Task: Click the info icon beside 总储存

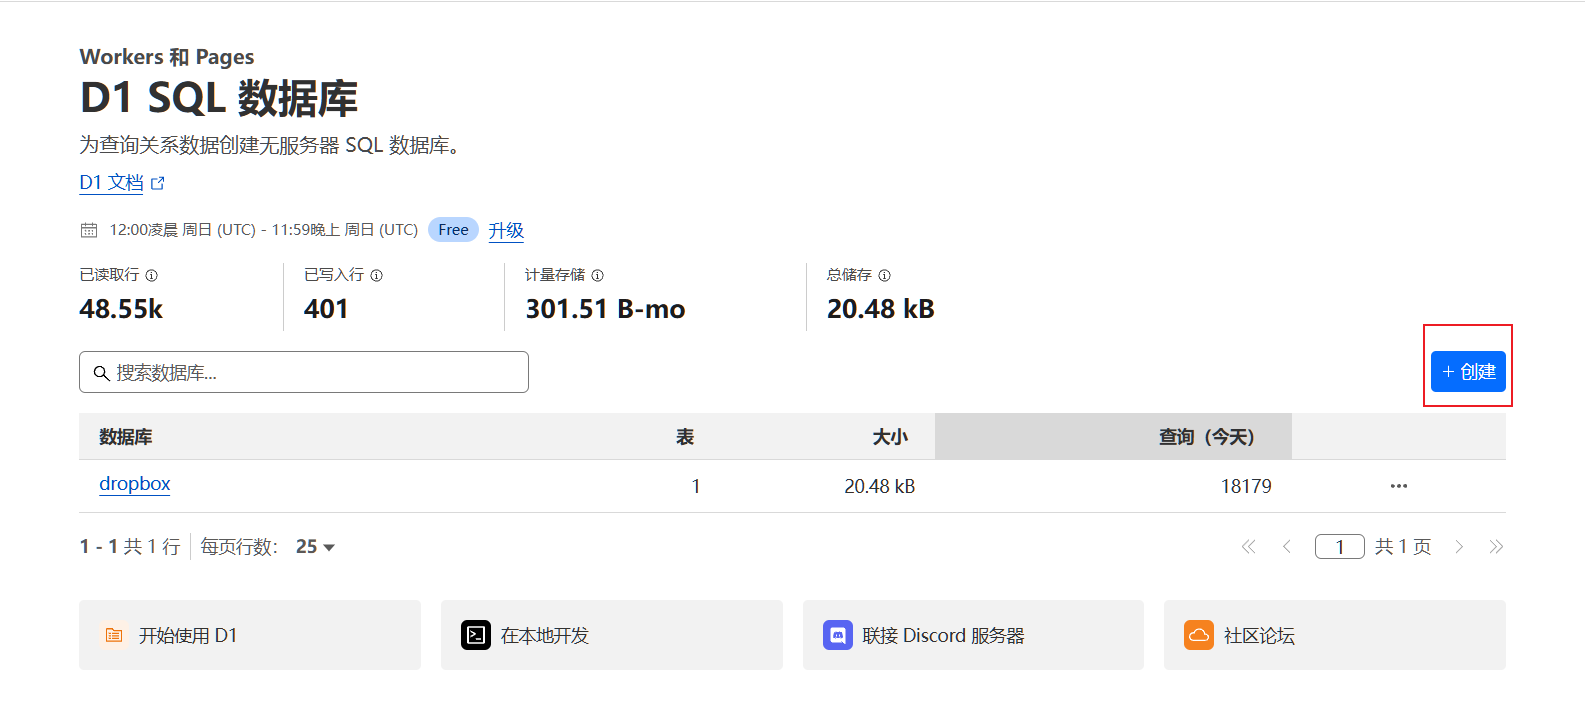Action: point(884,275)
